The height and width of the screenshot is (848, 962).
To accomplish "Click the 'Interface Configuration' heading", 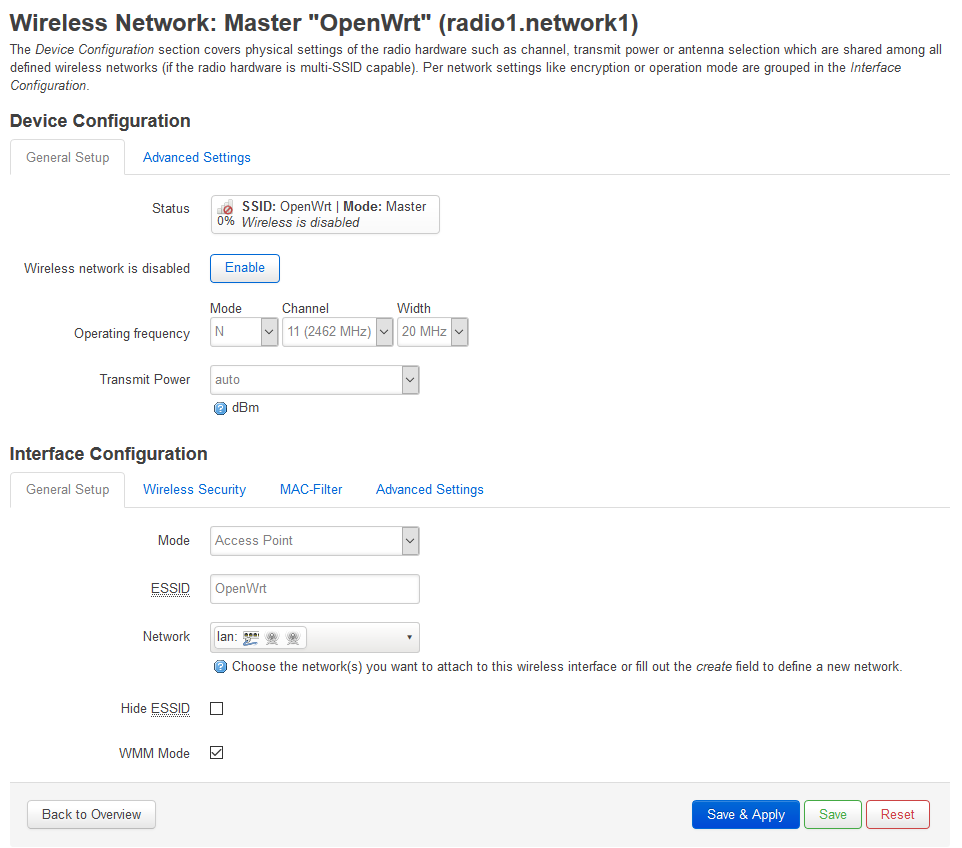I will point(109,454).
